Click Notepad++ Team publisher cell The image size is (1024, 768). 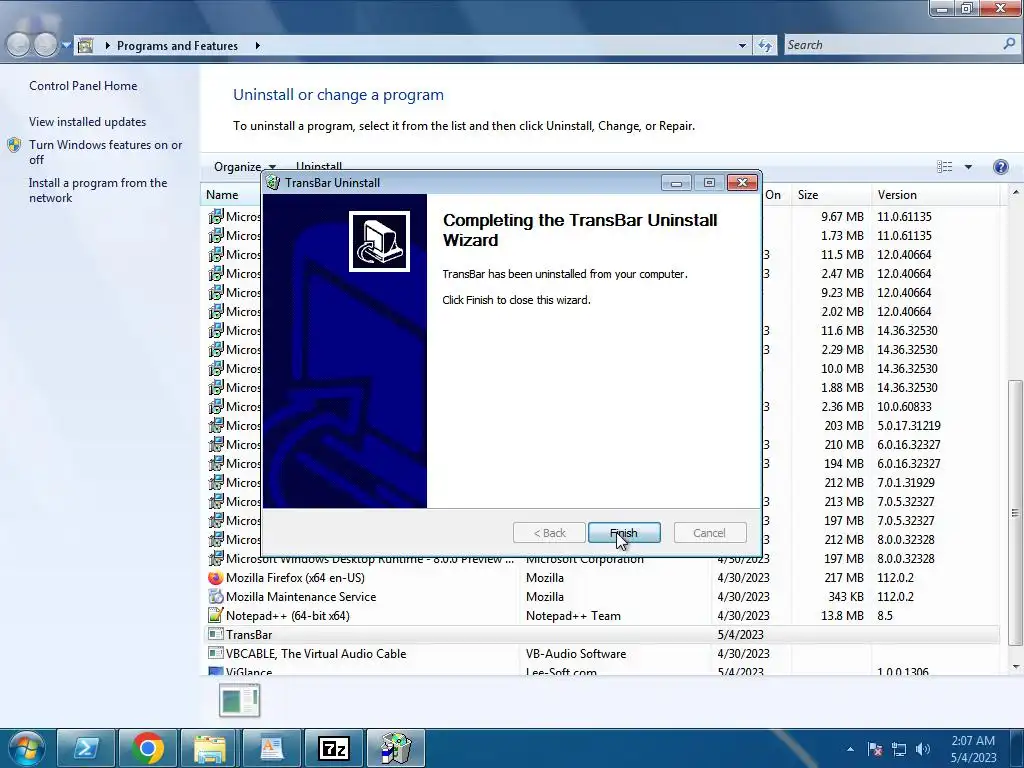pos(573,615)
